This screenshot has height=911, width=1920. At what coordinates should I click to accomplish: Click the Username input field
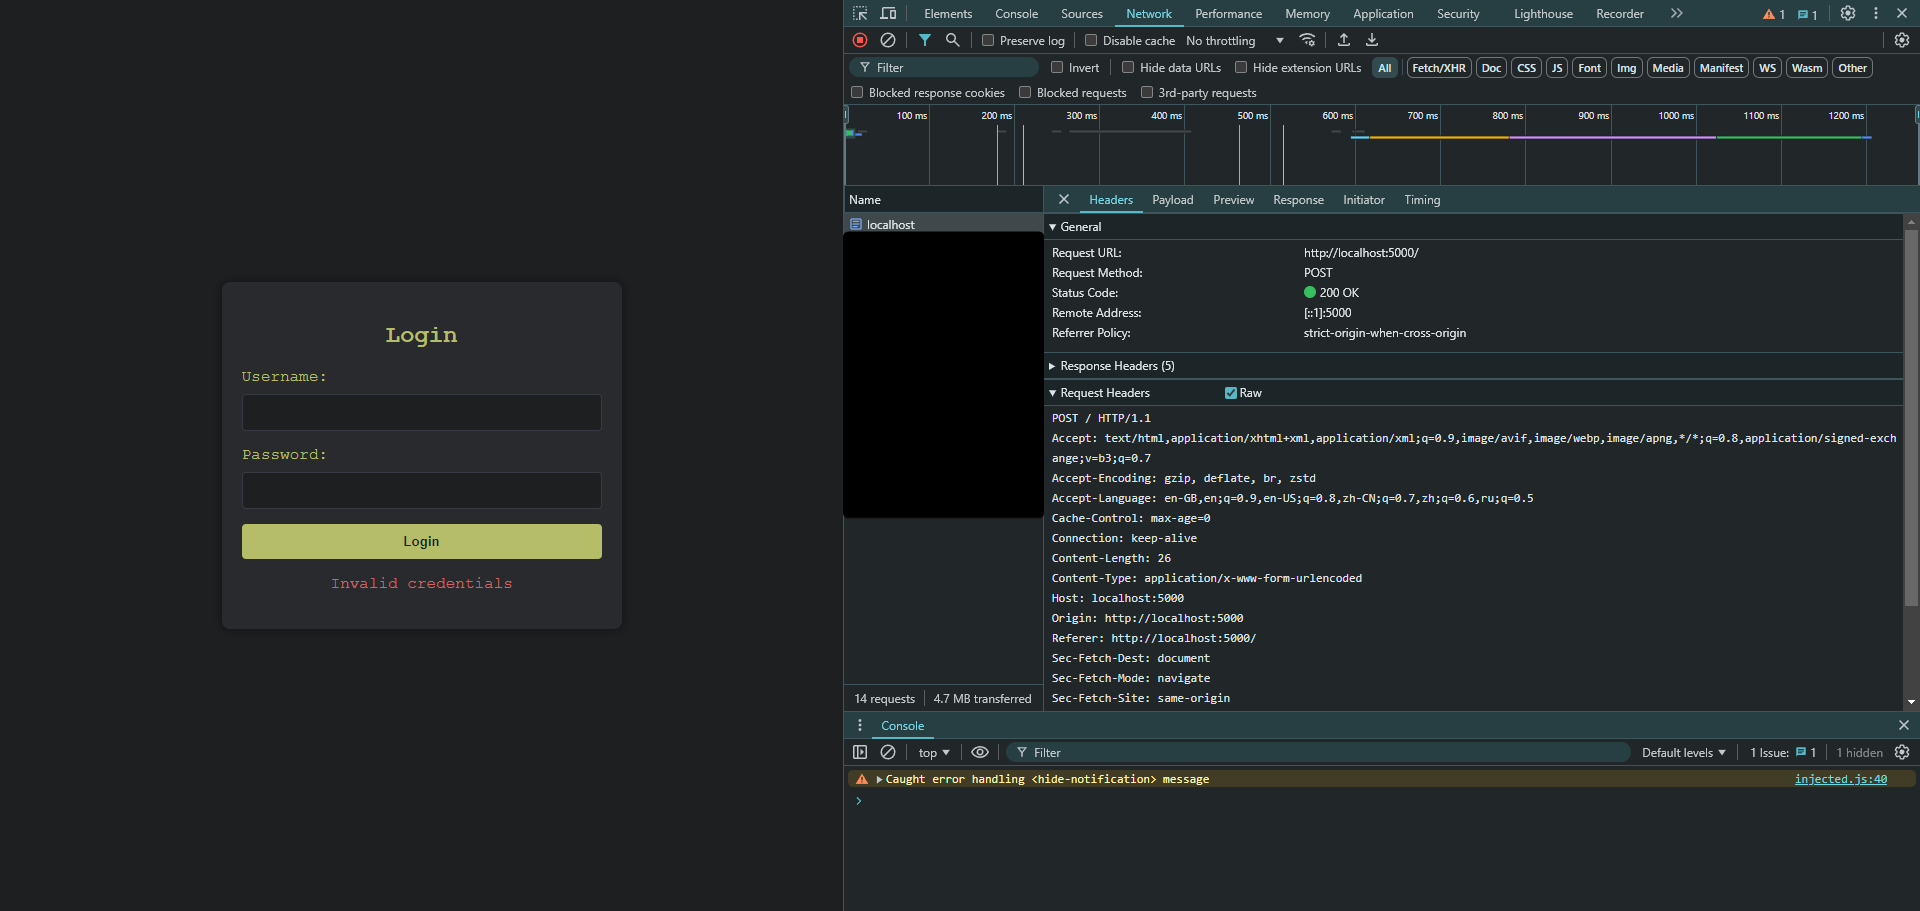421,412
